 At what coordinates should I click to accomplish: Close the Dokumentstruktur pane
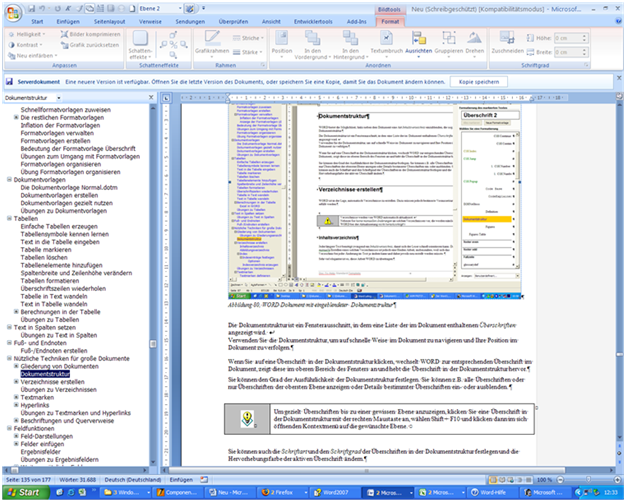pos(152,99)
